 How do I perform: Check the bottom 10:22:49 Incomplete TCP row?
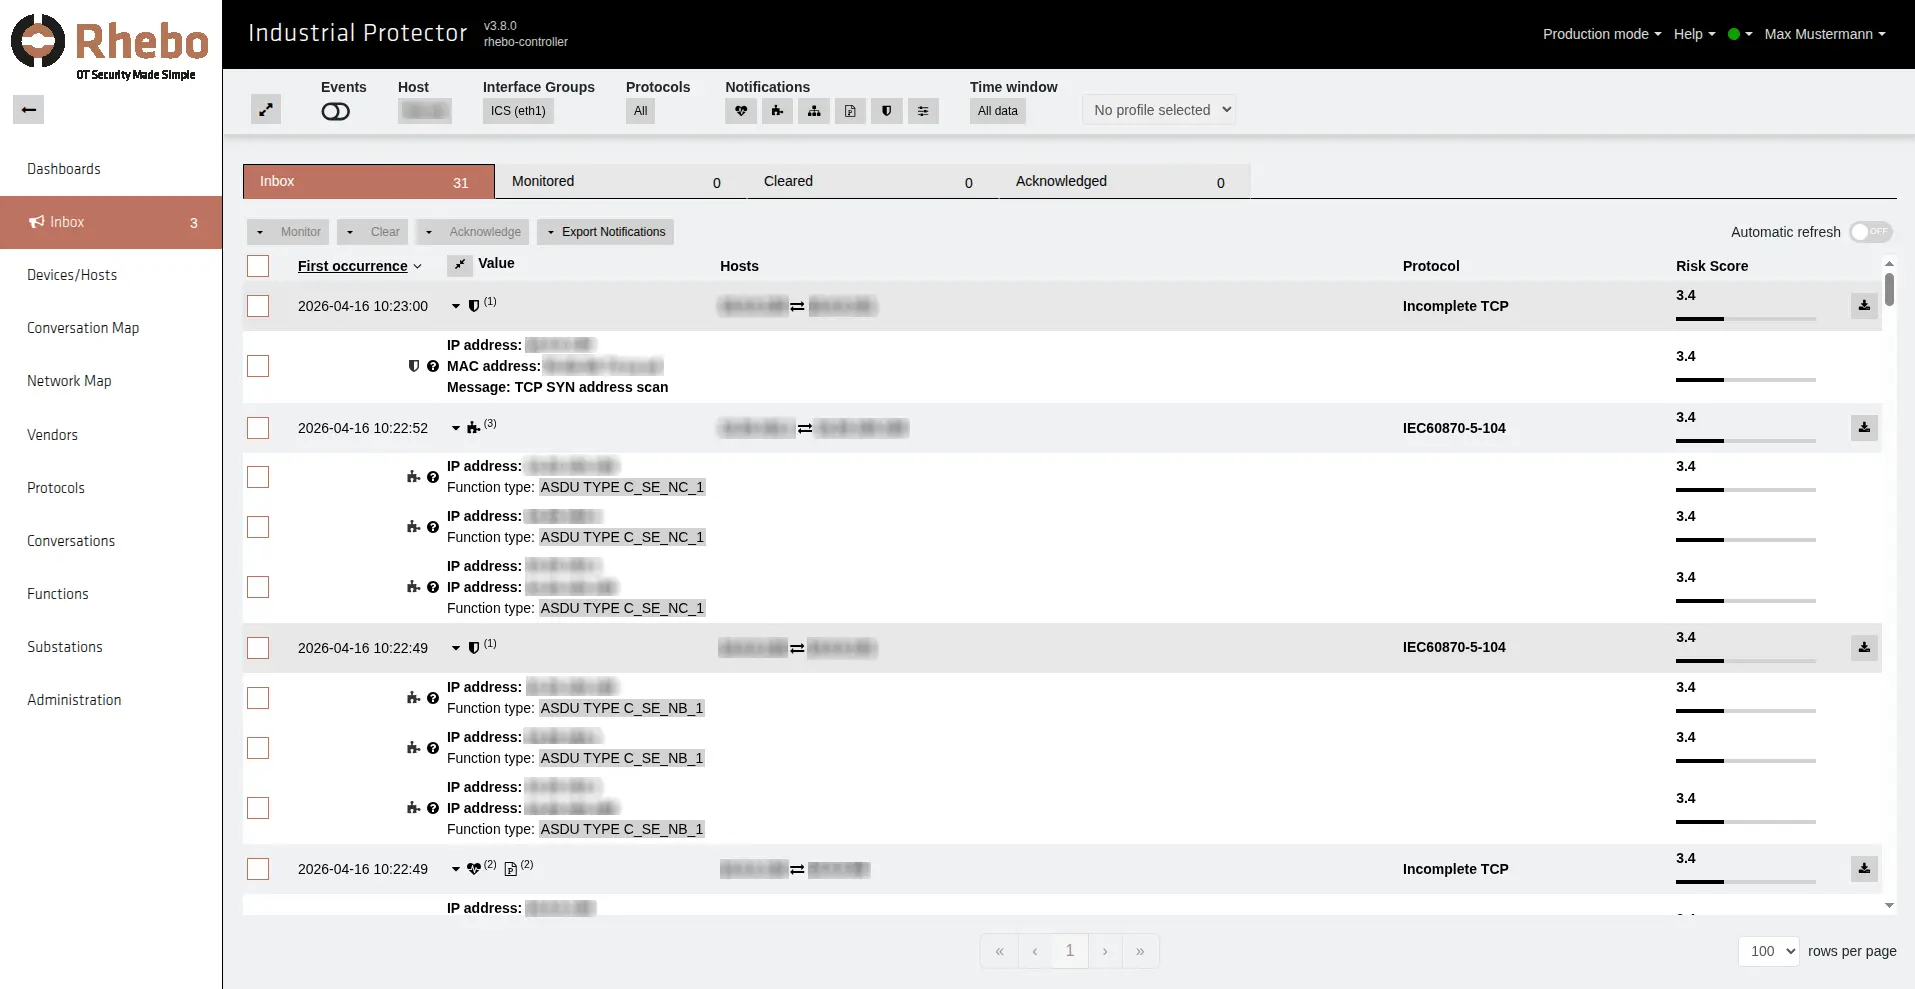pos(258,869)
